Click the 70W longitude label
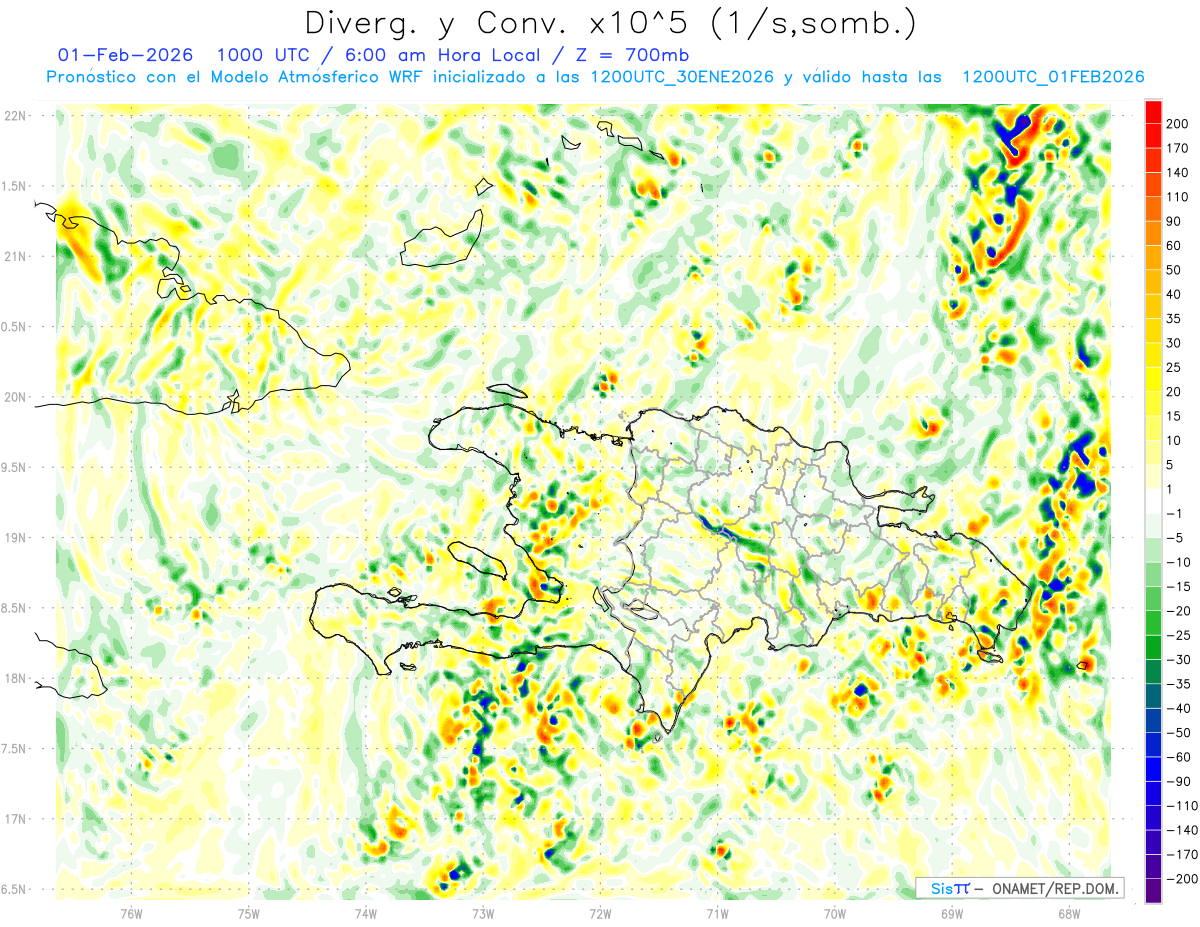The width and height of the screenshot is (1200, 927). pyautogui.click(x=835, y=914)
